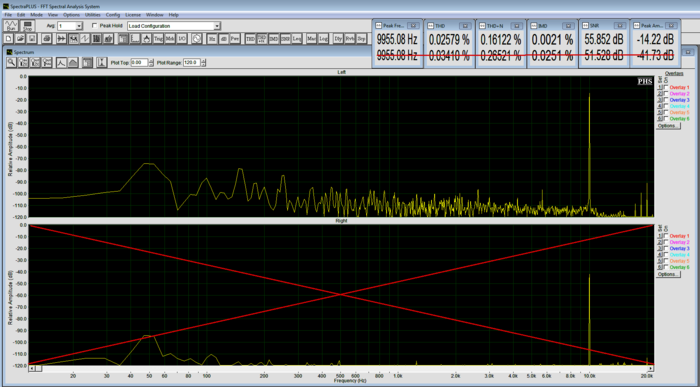Click the Stop button in the toolbar
This screenshot has width=700, height=387.
28,25
